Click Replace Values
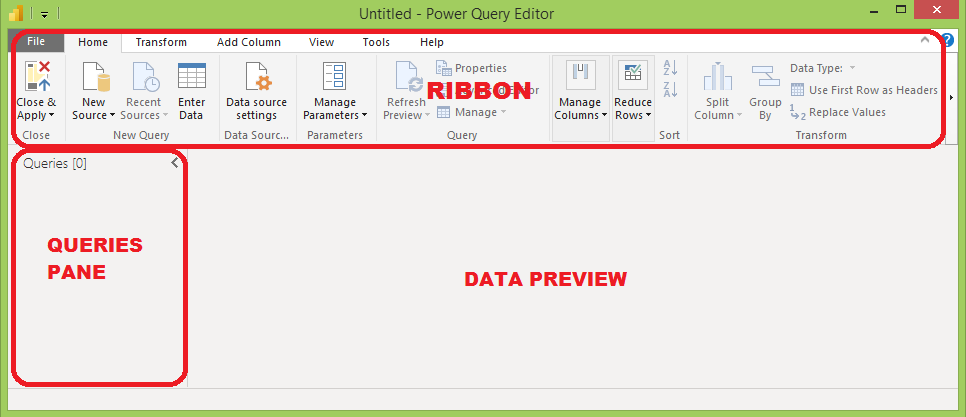Viewport: 966px width, 417px height. [838, 112]
